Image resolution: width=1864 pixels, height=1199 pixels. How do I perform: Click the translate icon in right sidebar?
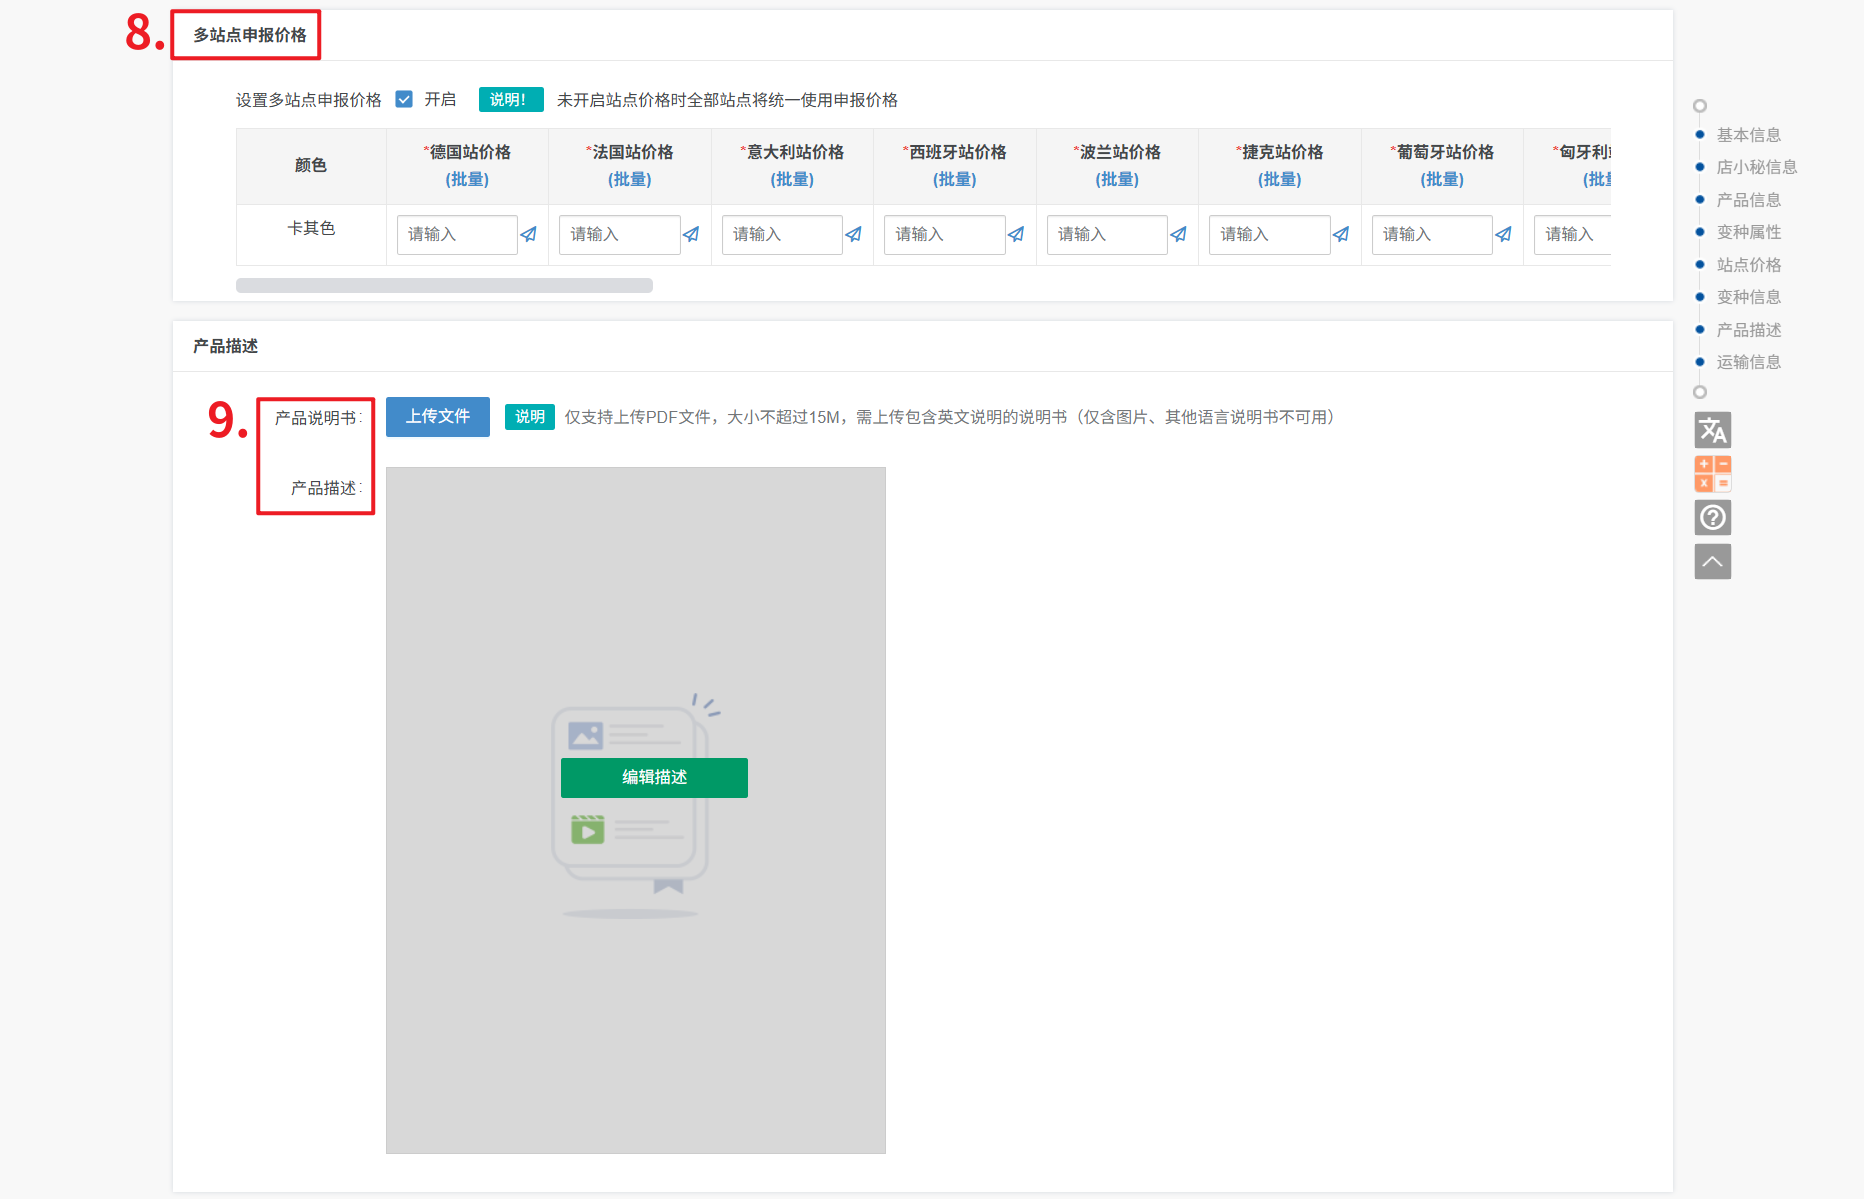(x=1712, y=430)
